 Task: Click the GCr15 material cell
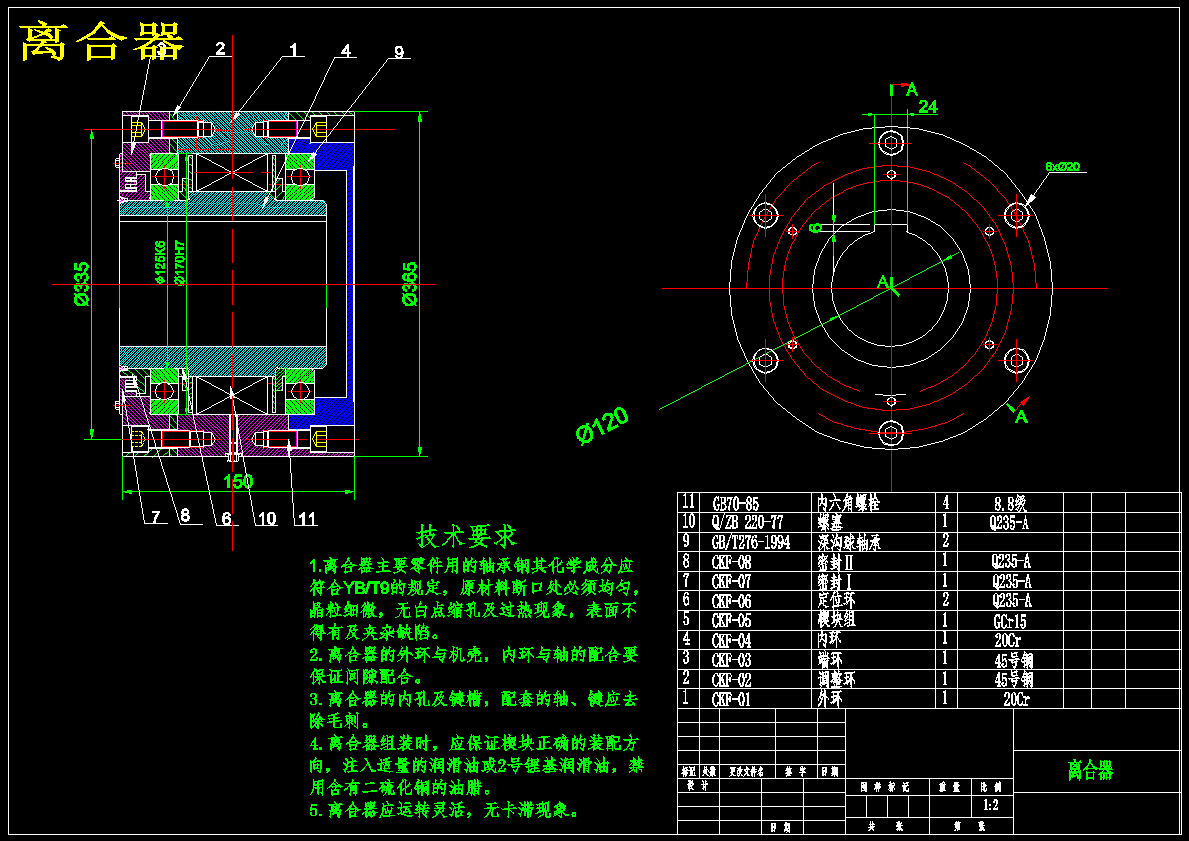[1010, 622]
